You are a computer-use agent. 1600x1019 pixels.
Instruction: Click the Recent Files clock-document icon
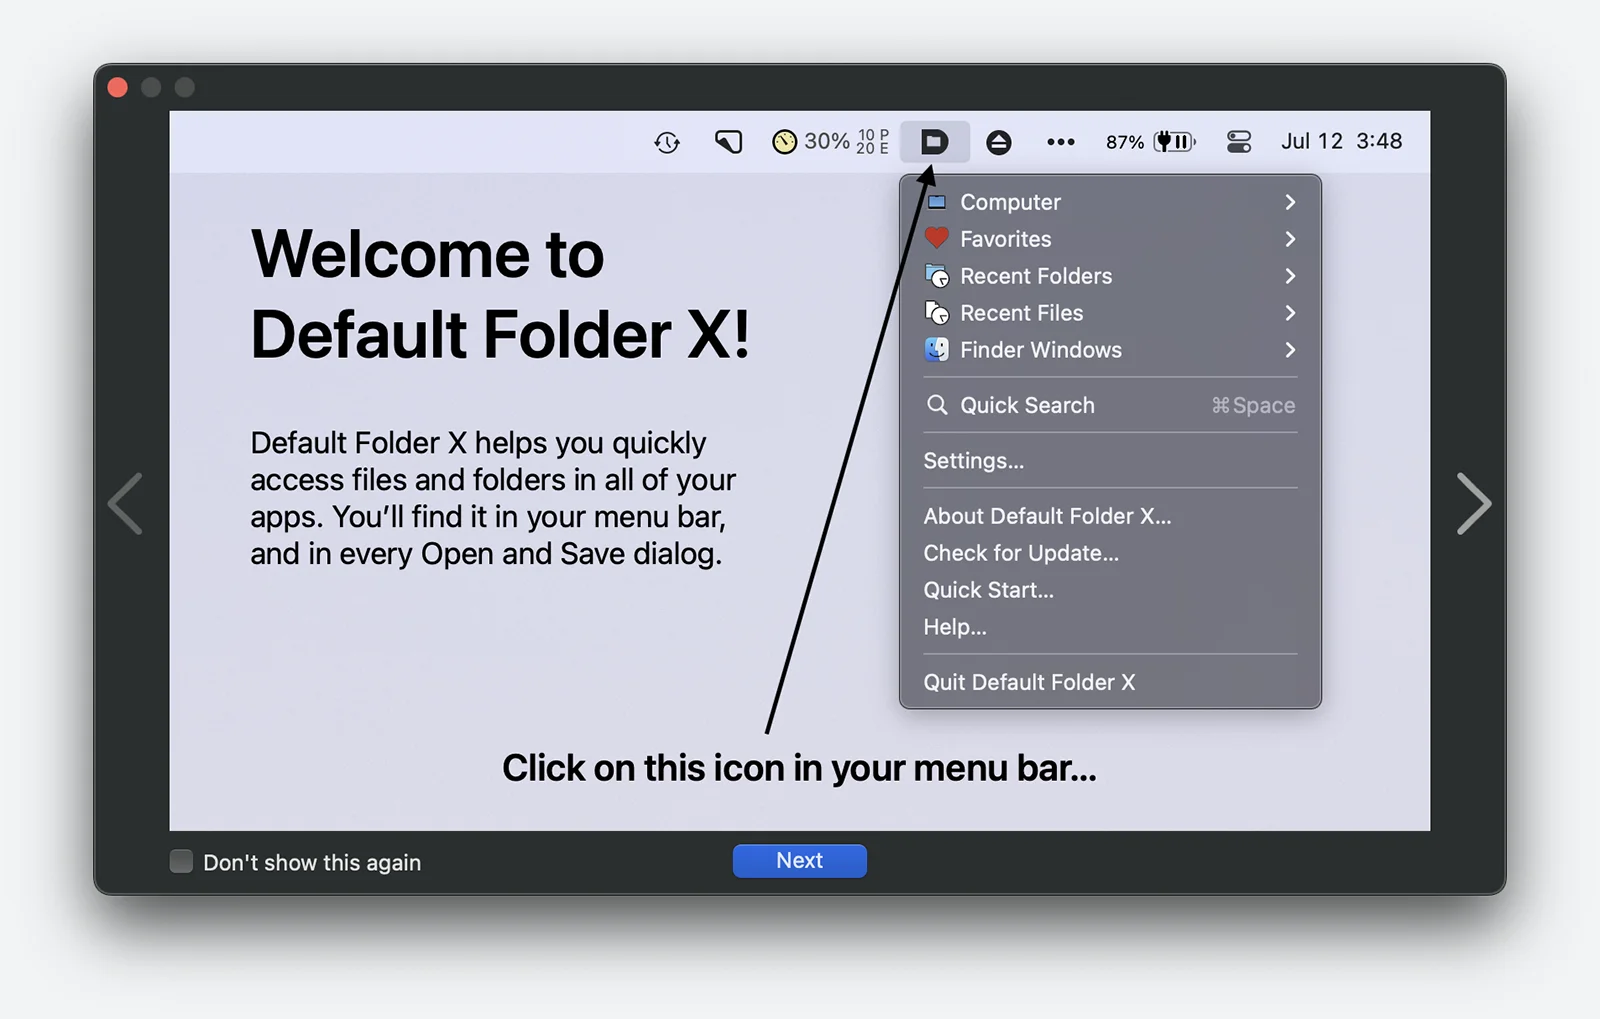tap(937, 313)
